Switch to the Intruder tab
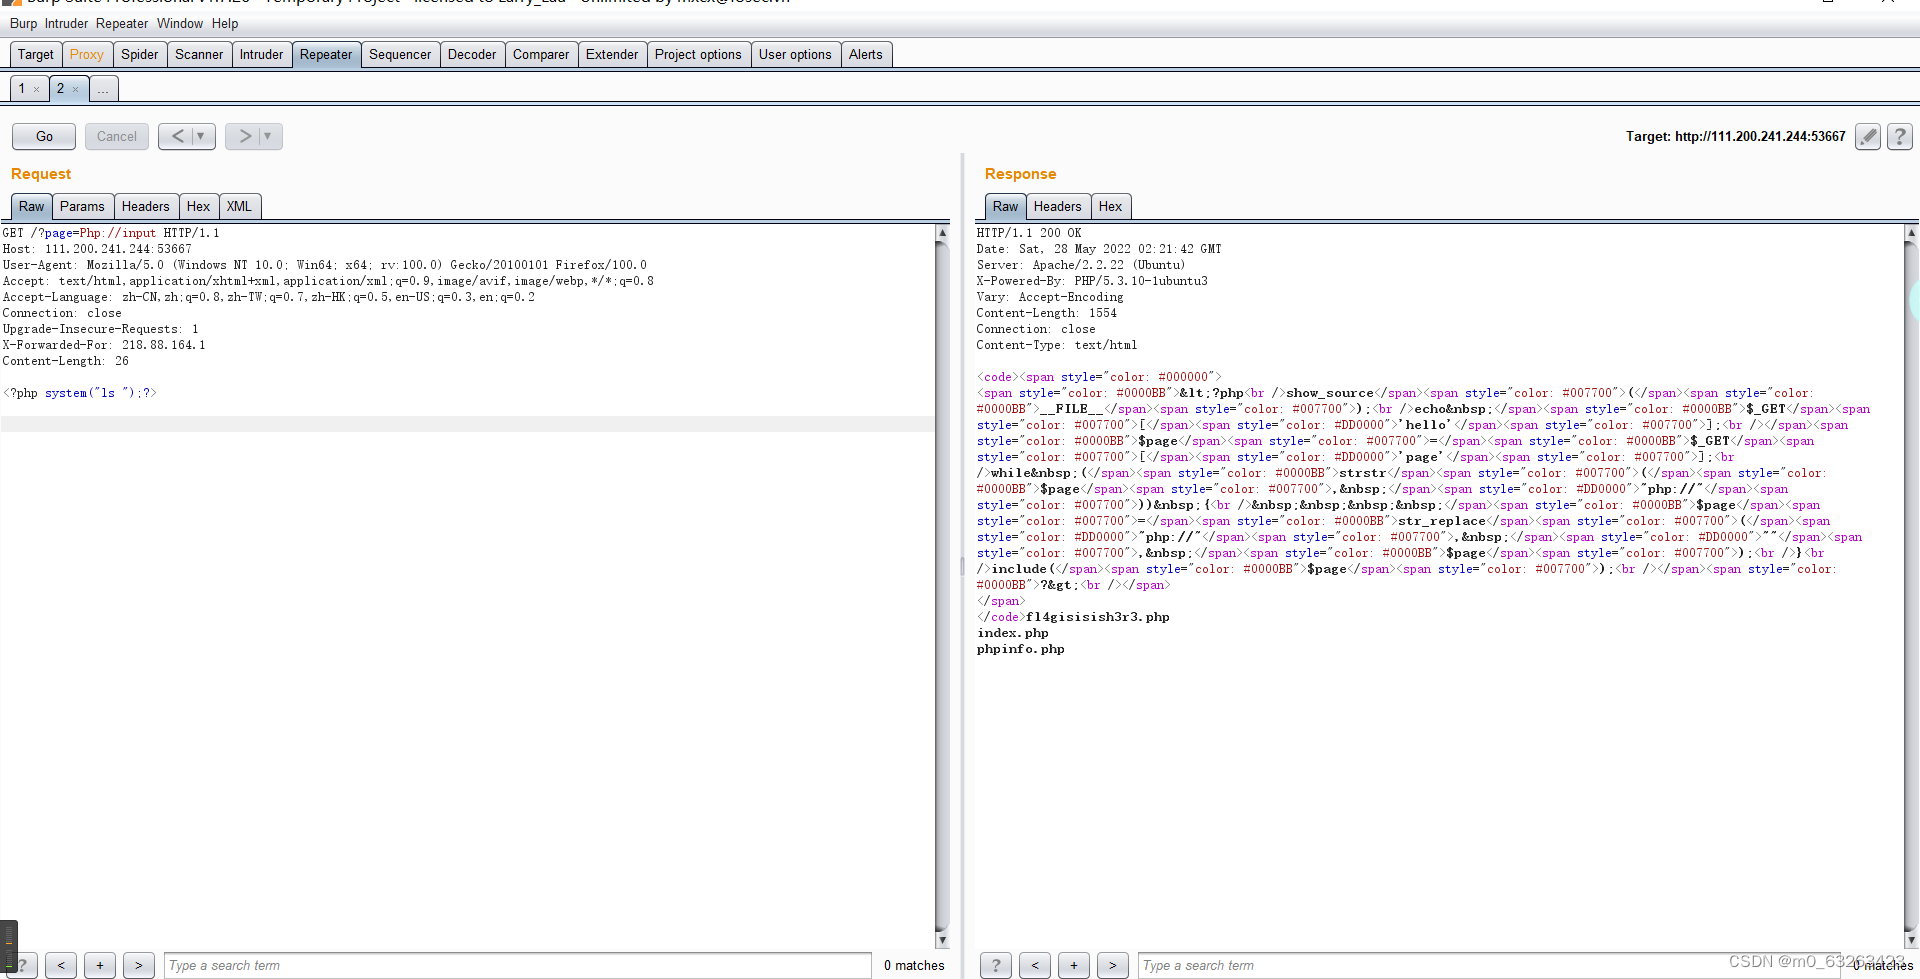 (x=261, y=54)
